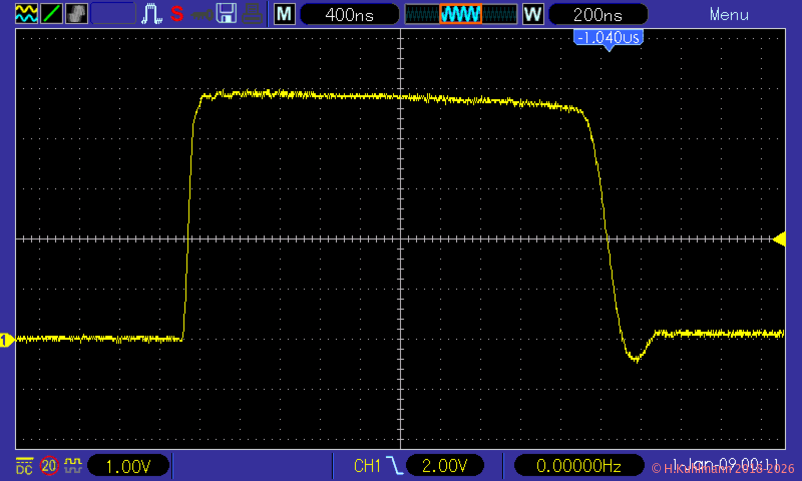Toggle the DC coupling indicator
Screen dimensions: 802x481
click(23, 465)
